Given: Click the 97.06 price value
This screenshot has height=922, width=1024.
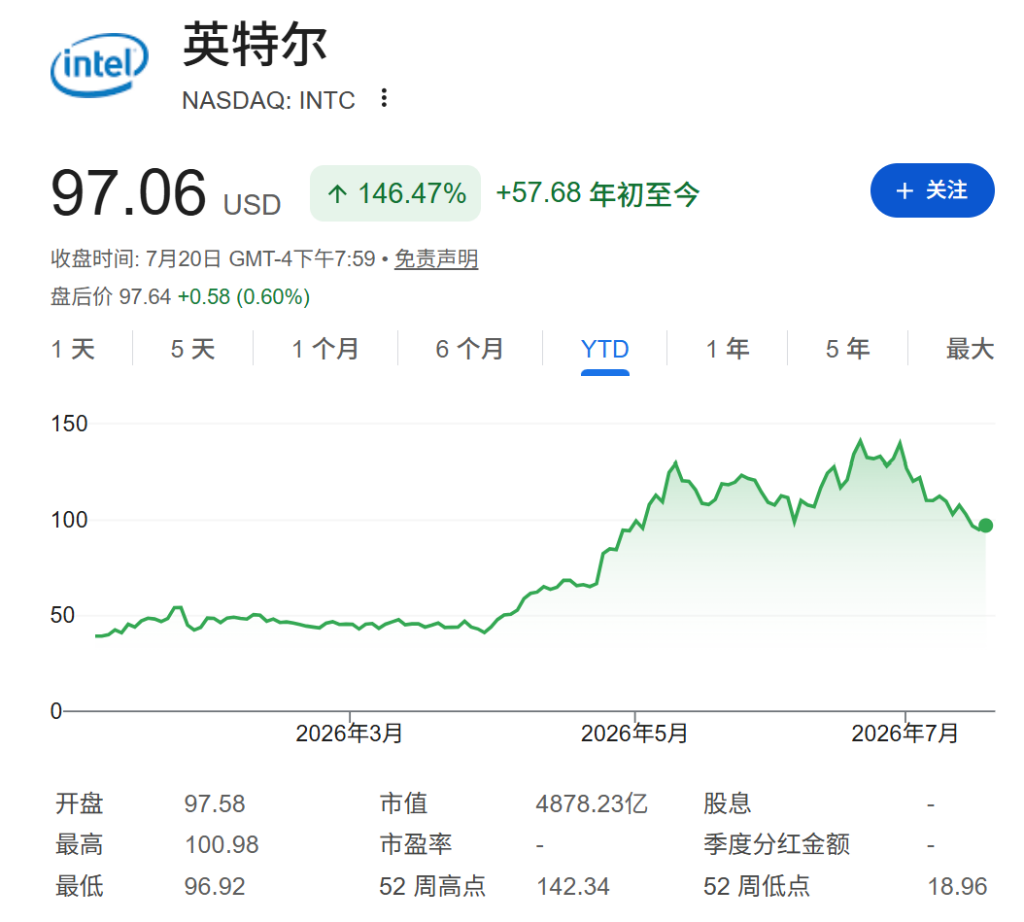Looking at the screenshot, I should (129, 193).
